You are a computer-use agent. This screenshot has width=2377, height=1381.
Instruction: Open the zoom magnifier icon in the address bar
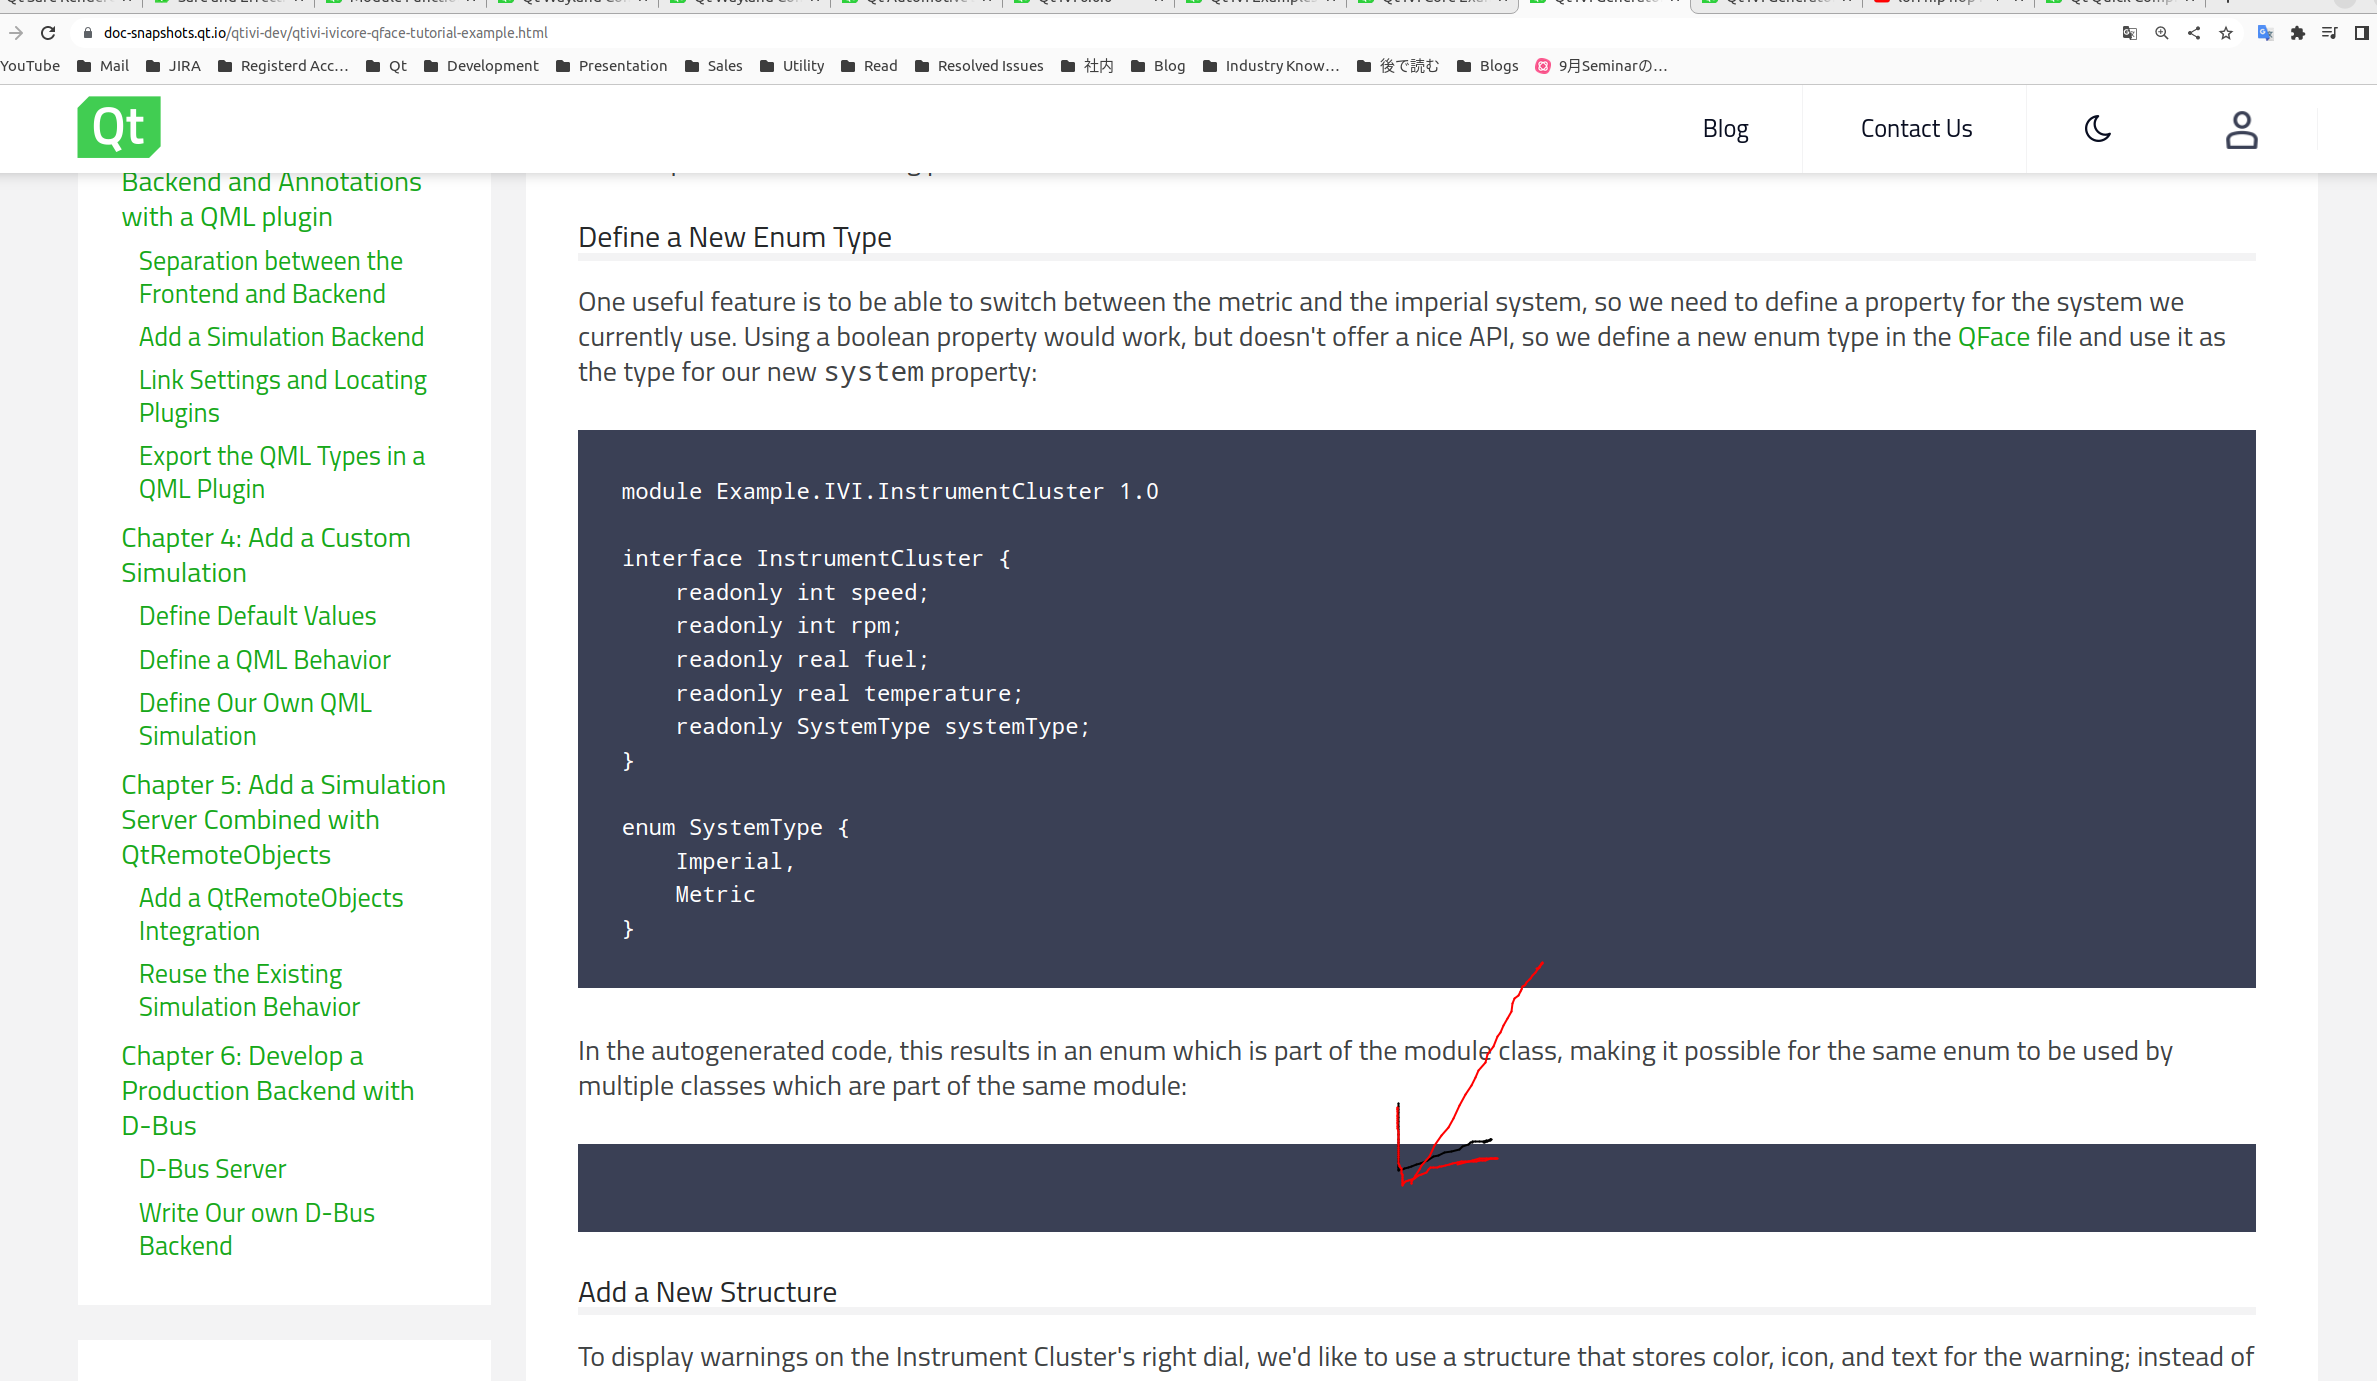(x=2162, y=33)
